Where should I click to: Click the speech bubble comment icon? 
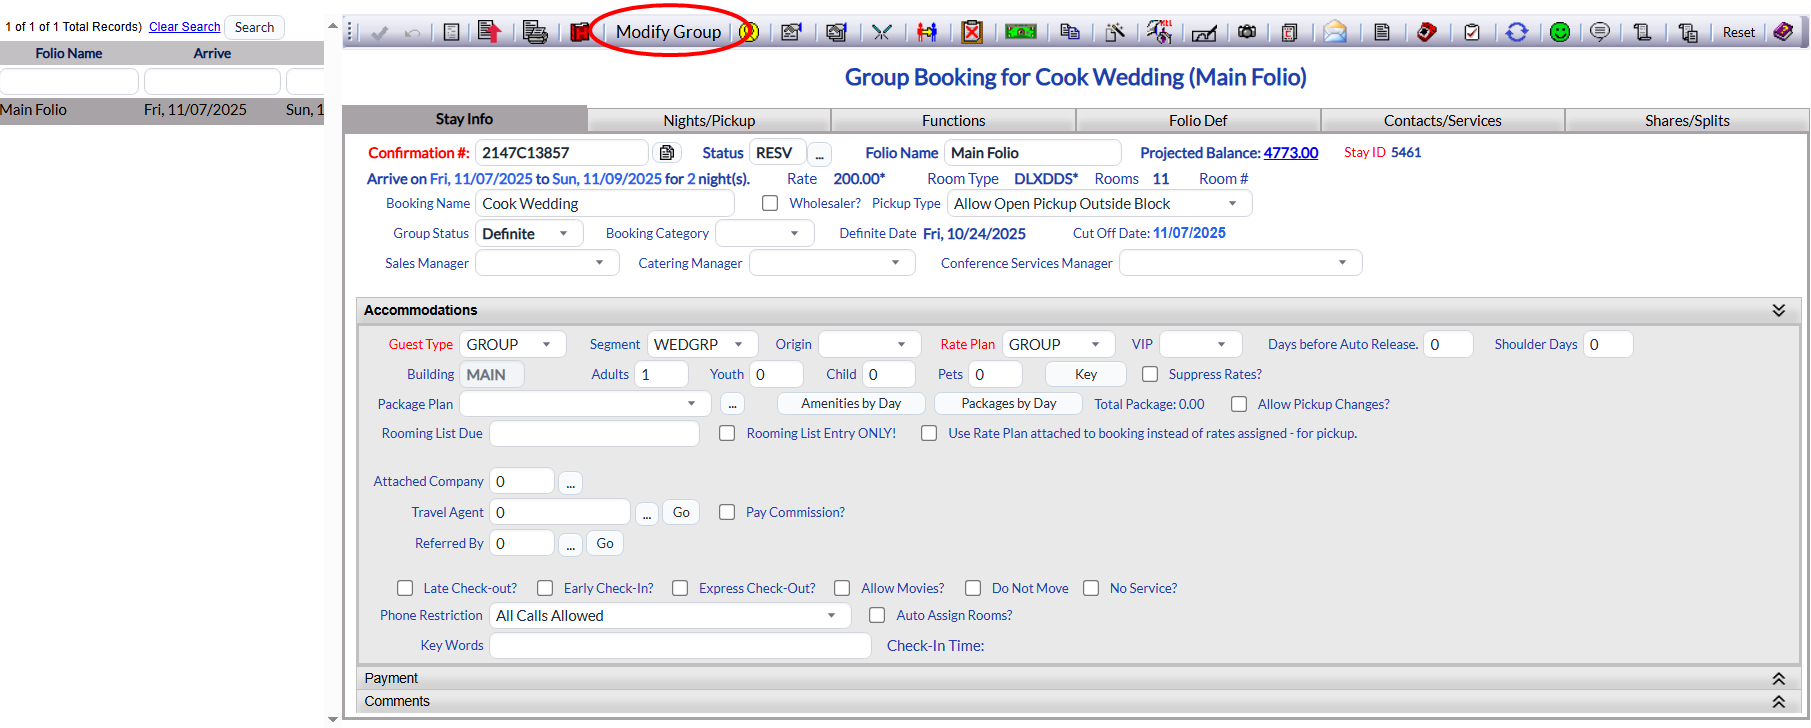1600,32
